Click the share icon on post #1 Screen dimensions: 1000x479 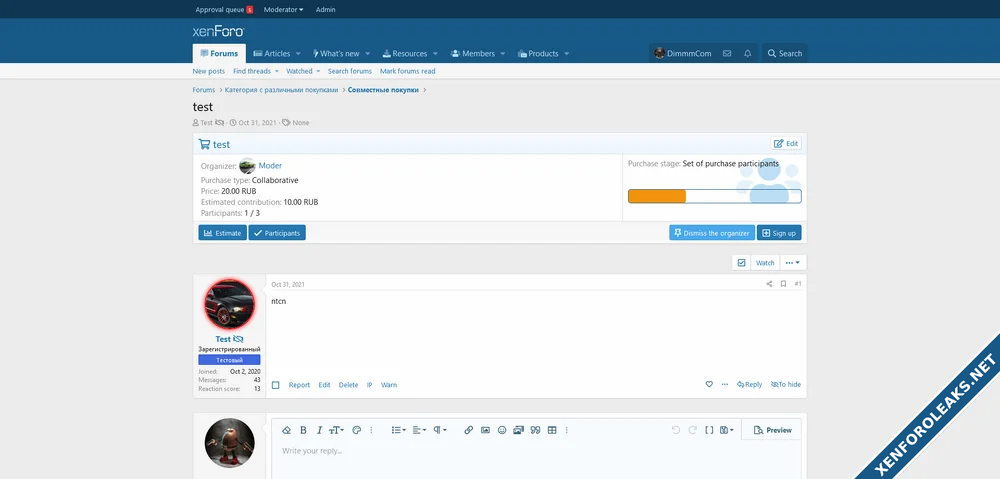click(769, 284)
